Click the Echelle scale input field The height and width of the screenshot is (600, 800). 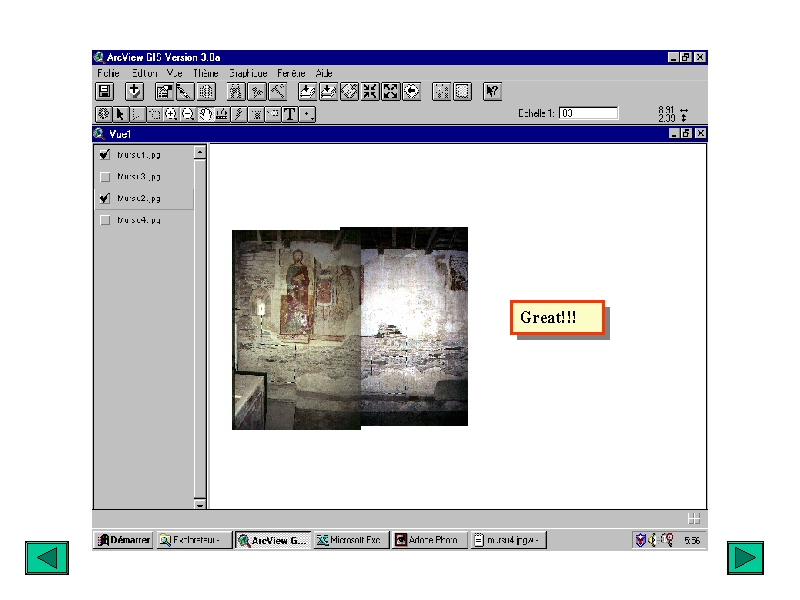point(588,113)
